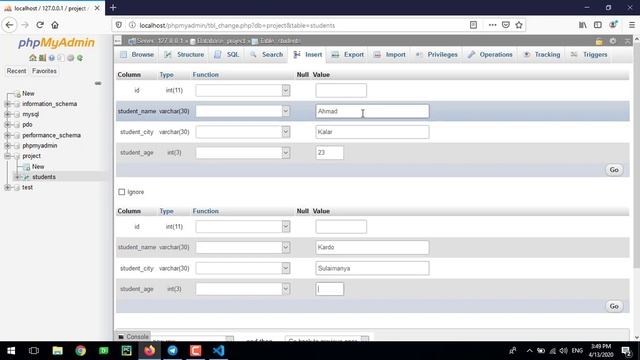The height and width of the screenshot is (360, 640).
Task: Click Windows Start button
Action: pyautogui.click(x=11, y=351)
